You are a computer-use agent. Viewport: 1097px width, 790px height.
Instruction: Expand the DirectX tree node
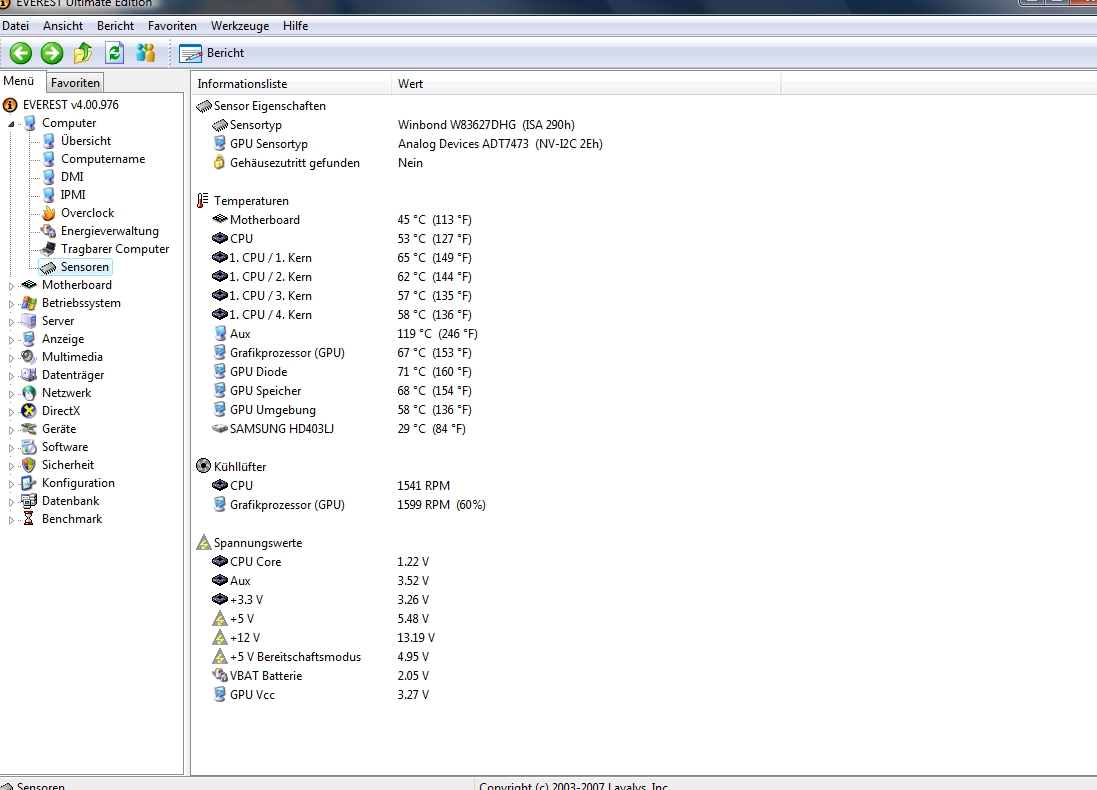[x=11, y=411]
